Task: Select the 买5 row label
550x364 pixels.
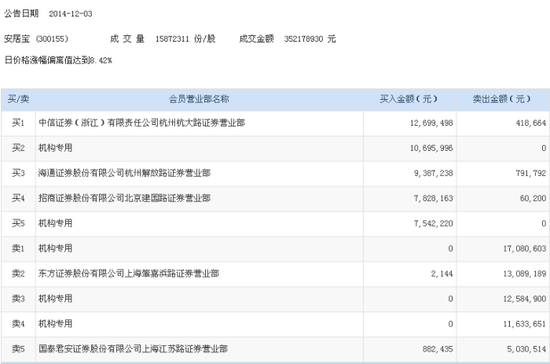Action: [18, 223]
